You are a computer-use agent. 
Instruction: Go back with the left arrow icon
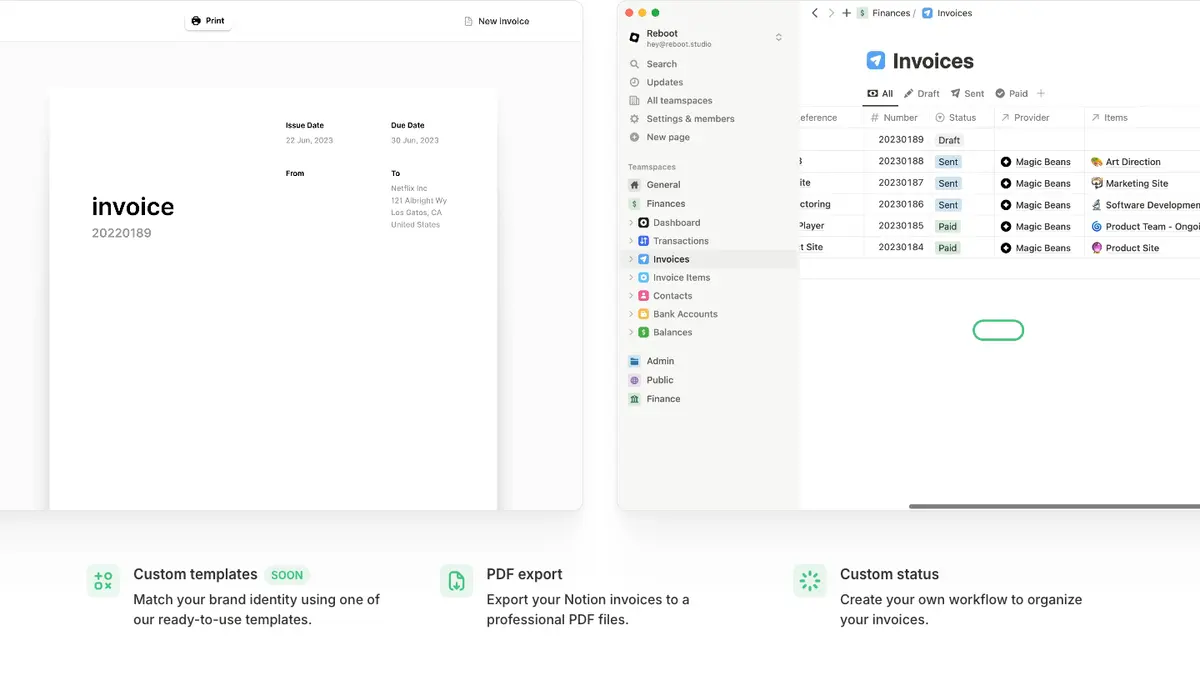pos(815,13)
